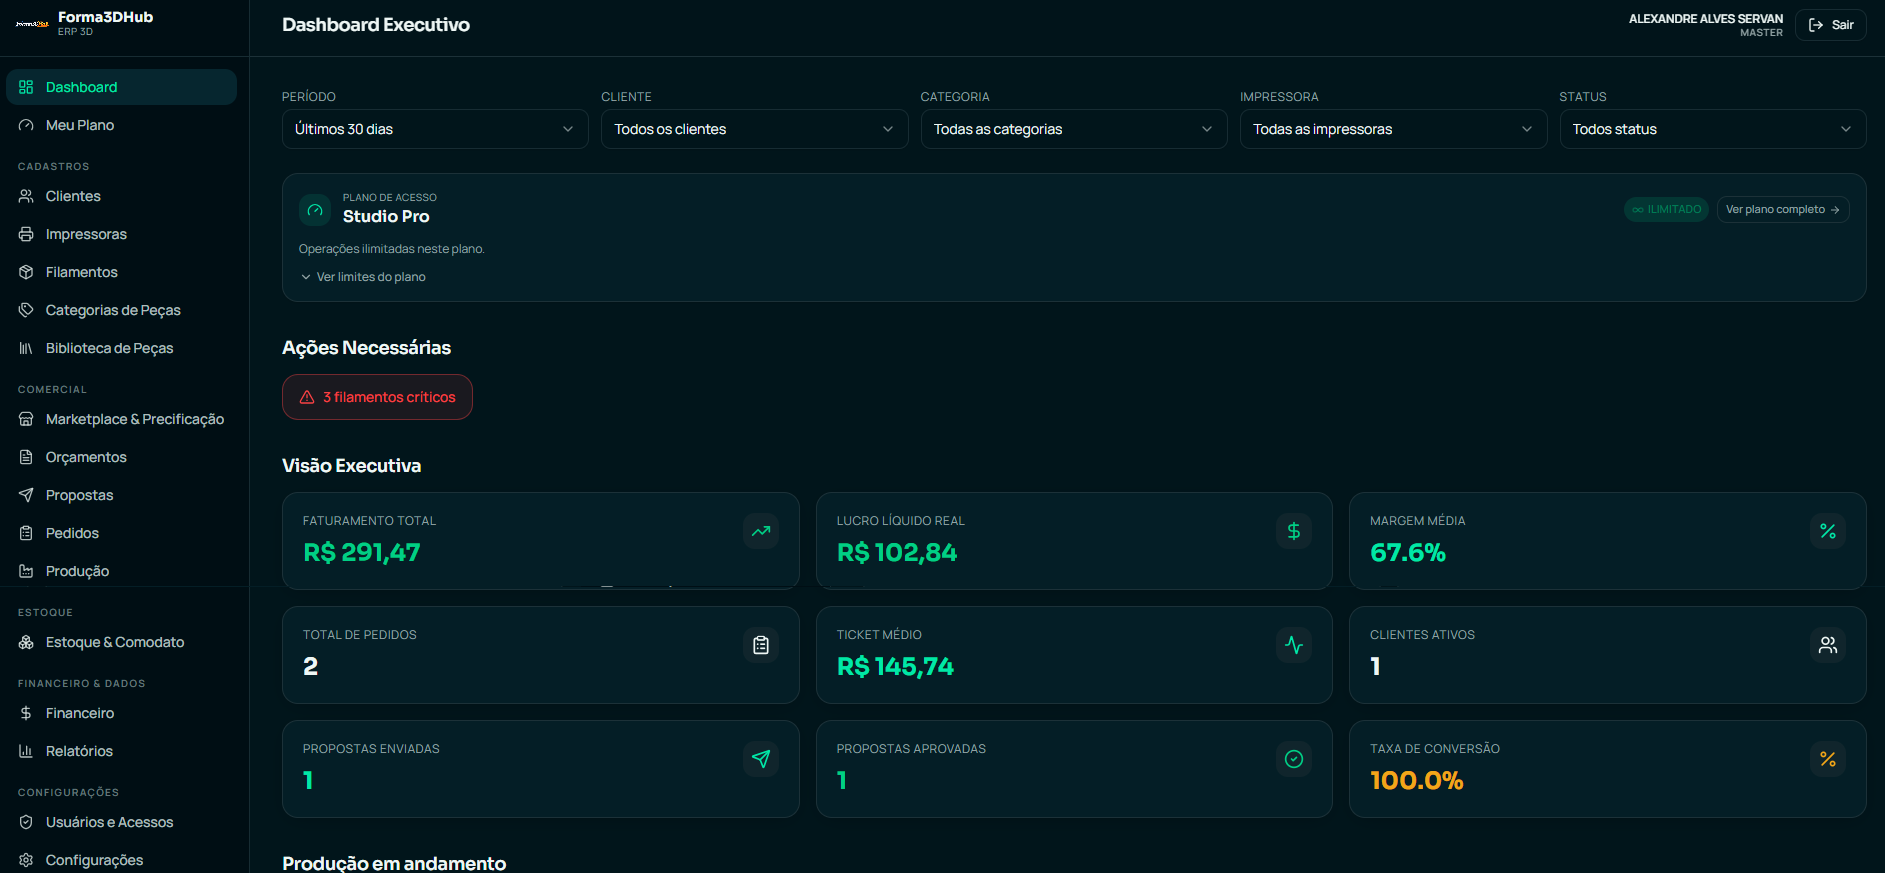Viewport: 1885px width, 873px height.
Task: Click the Estoque & Comodato boxes icon
Action: 26,642
